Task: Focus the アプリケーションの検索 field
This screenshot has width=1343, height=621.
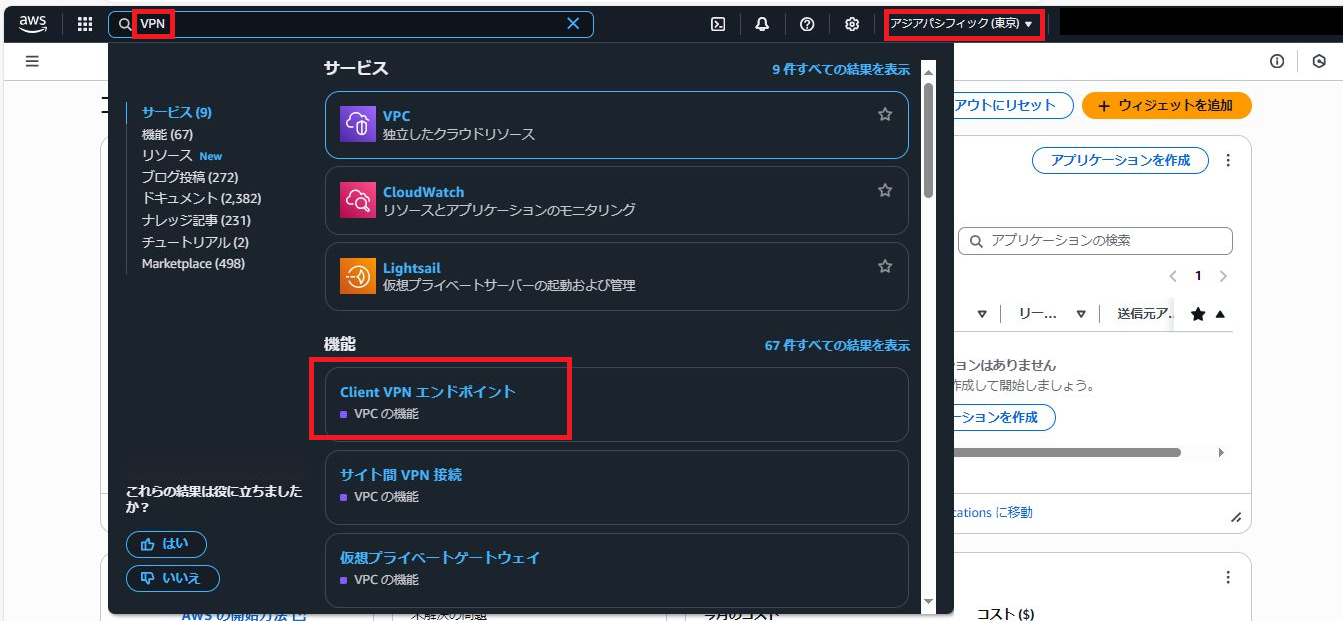Action: click(1095, 241)
